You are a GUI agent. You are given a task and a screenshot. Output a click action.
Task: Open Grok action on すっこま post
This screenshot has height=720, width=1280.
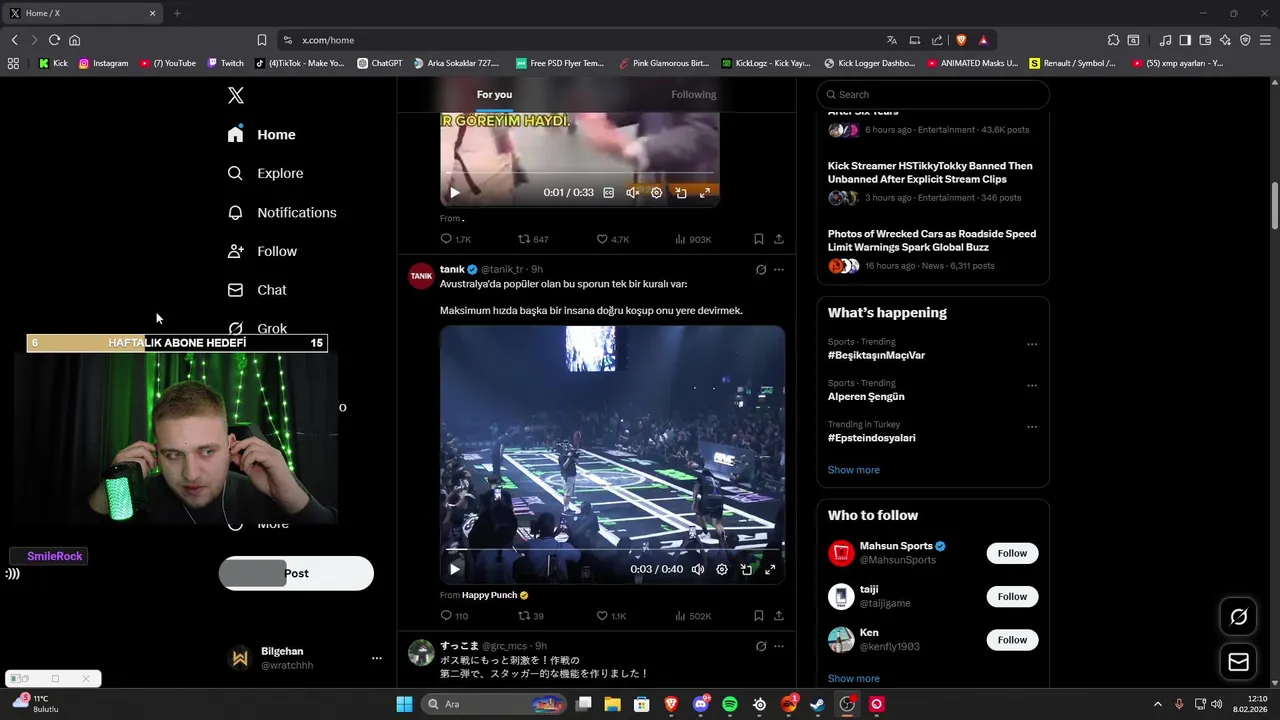pyautogui.click(x=761, y=646)
